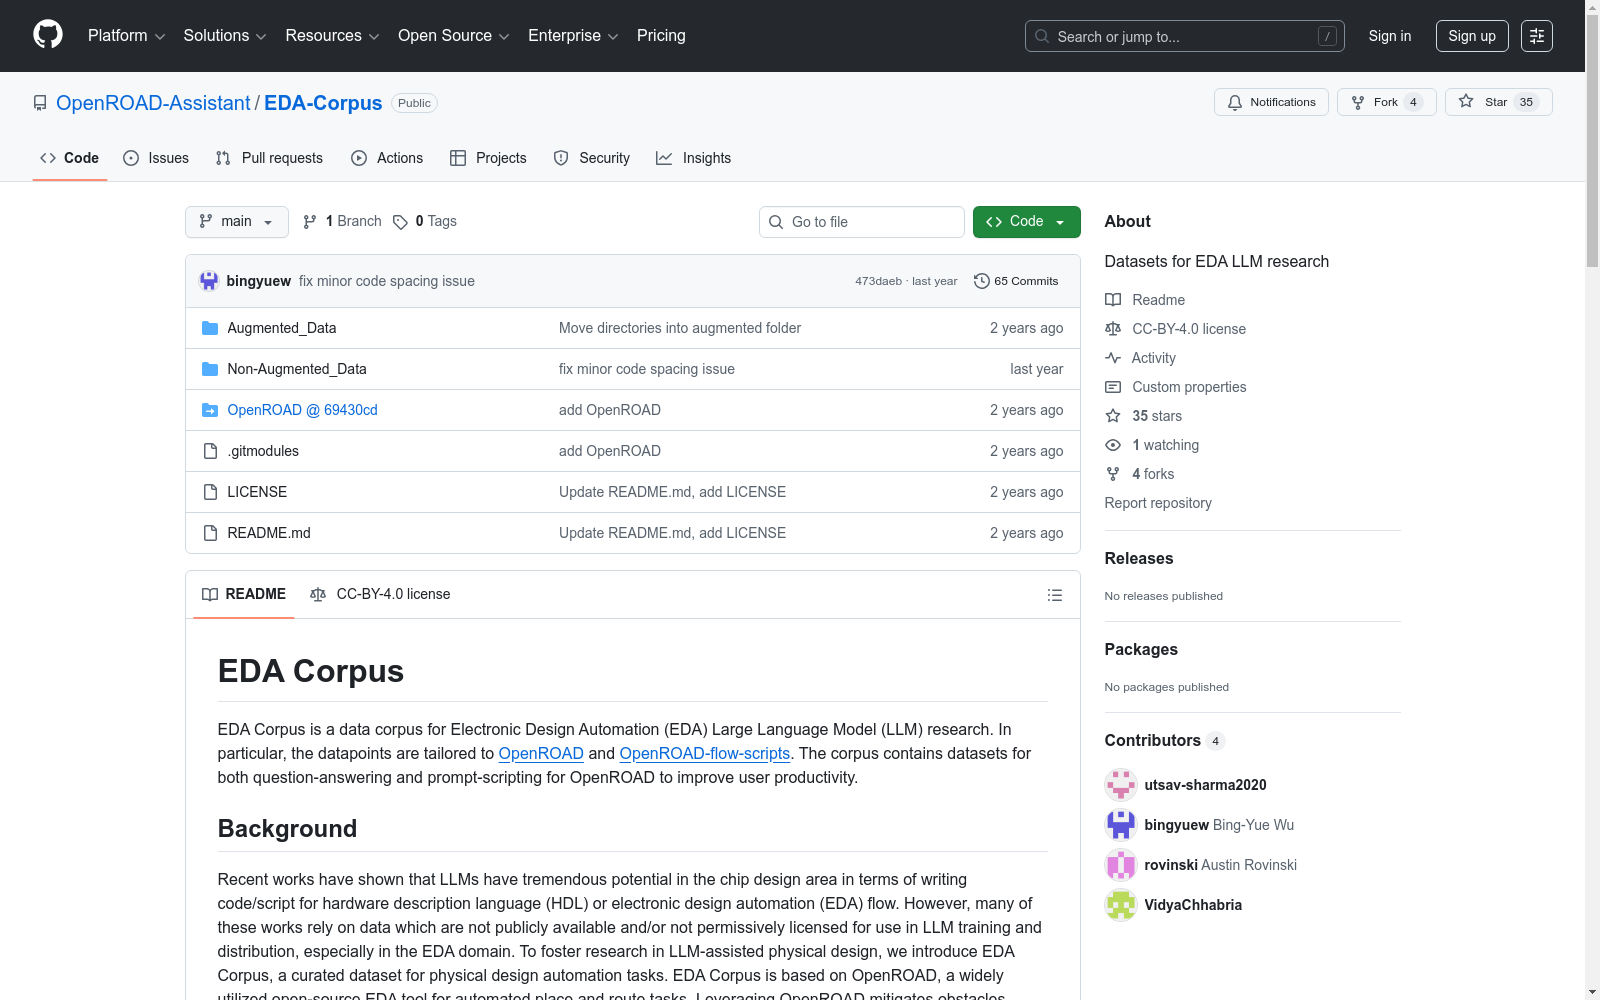
Task: Click the .gitmodules file icon
Action: click(210, 451)
